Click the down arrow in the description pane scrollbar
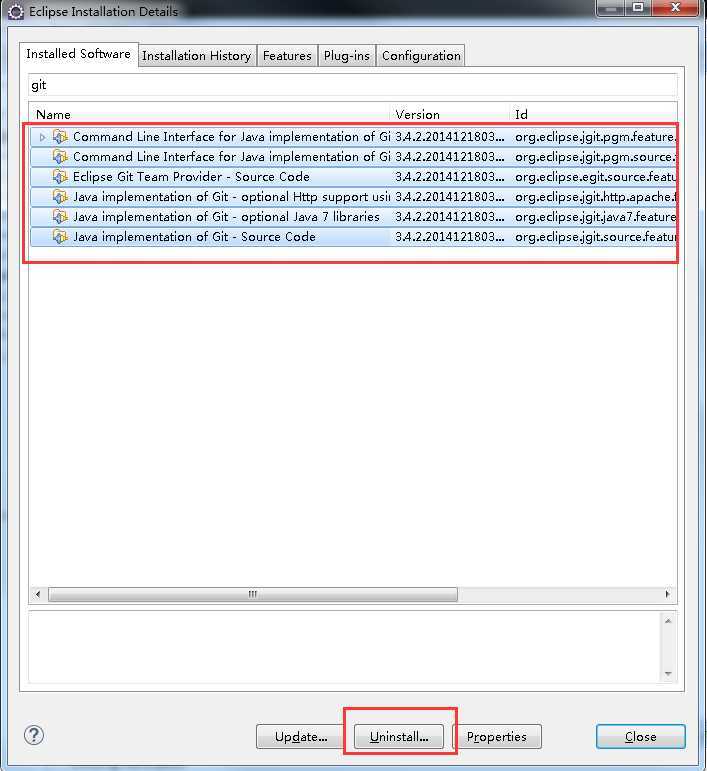Viewport: 707px width, 771px height. click(x=668, y=674)
